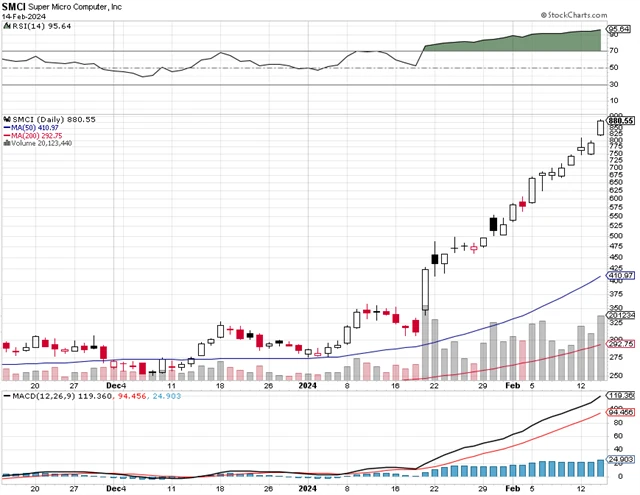Click the 50 level on the RSI axis

pos(613,67)
